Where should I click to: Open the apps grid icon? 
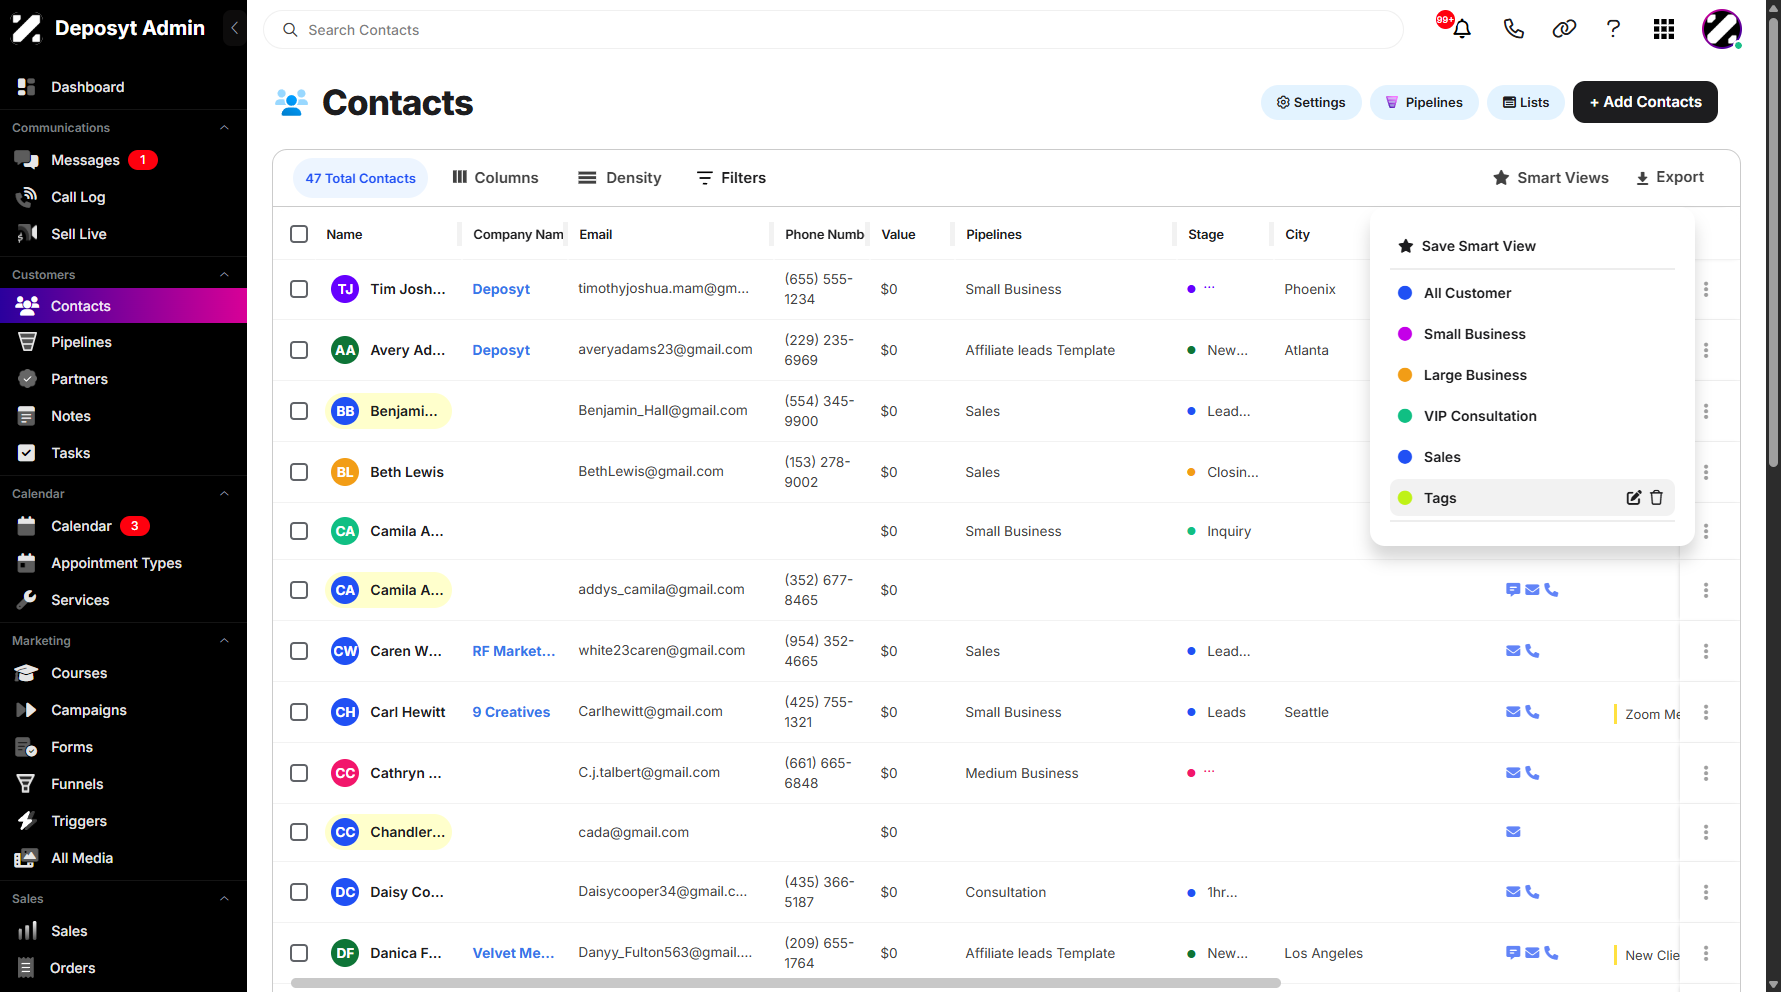tap(1664, 29)
